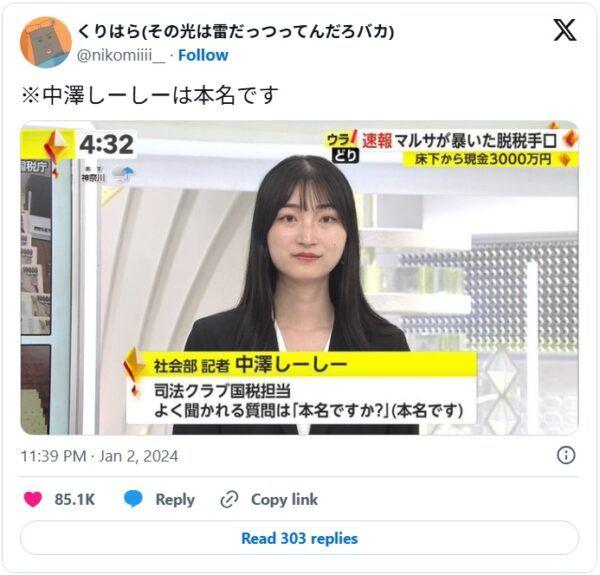Open the orange profile avatar of くりはら

click(x=46, y=42)
